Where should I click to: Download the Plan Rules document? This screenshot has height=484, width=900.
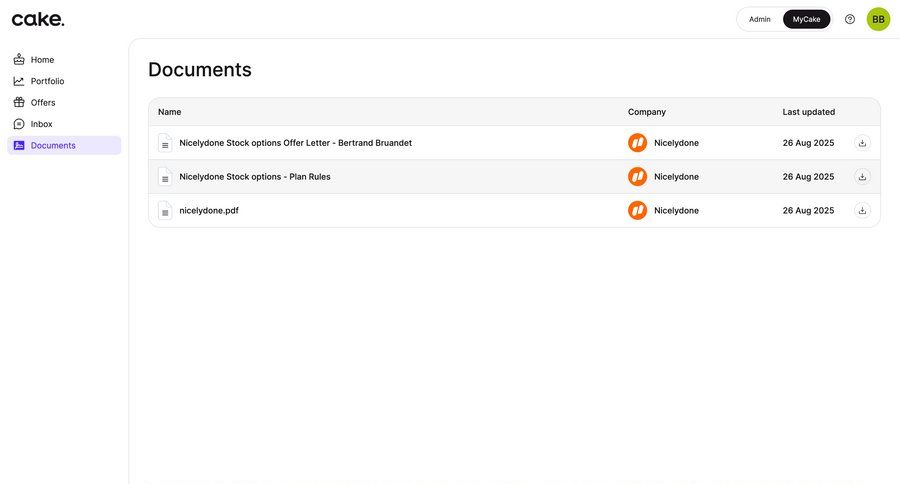pos(862,177)
